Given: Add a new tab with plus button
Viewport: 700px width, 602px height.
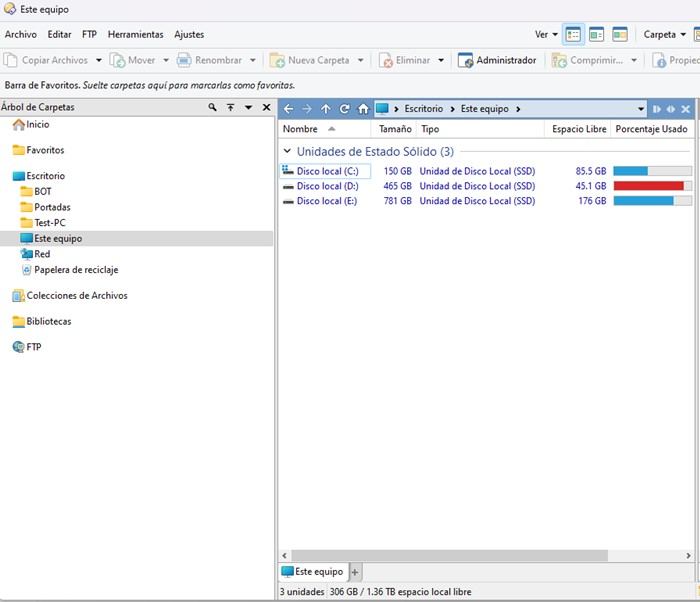Looking at the screenshot, I should point(355,572).
